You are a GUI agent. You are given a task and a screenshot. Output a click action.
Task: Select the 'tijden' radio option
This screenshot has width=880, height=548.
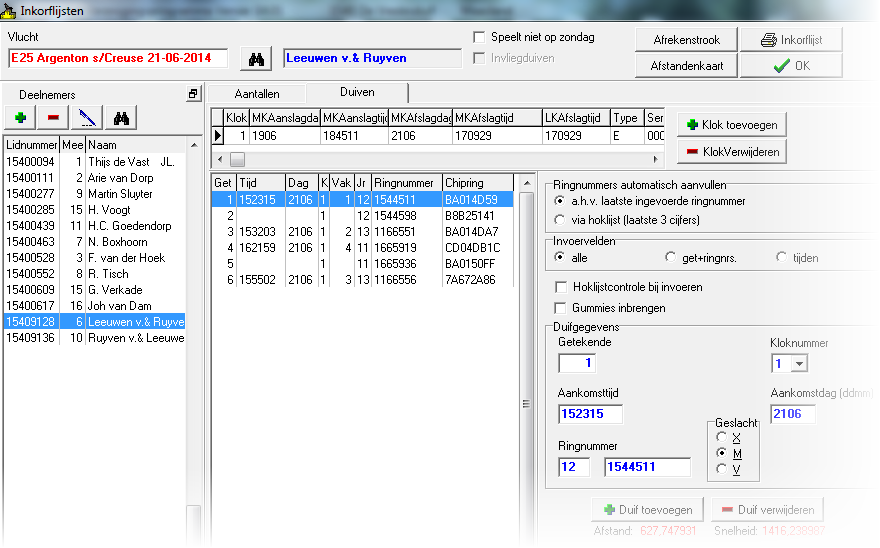pos(781,257)
